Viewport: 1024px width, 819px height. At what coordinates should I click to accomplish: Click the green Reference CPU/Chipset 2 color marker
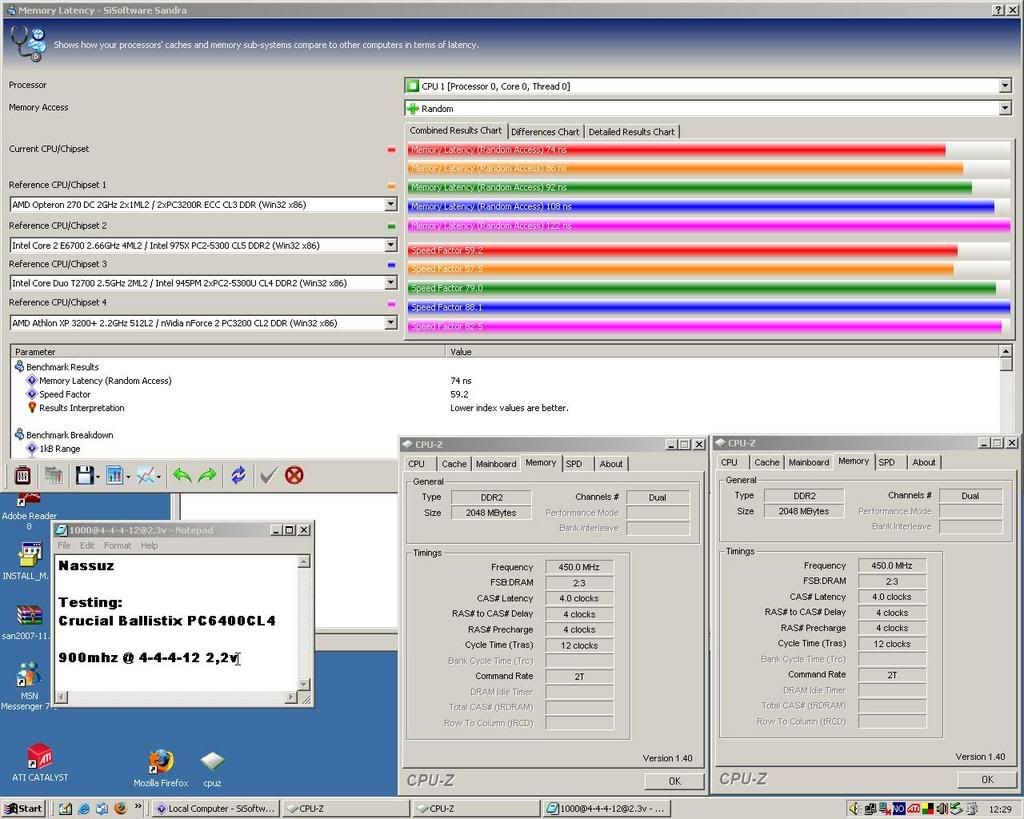[391, 227]
